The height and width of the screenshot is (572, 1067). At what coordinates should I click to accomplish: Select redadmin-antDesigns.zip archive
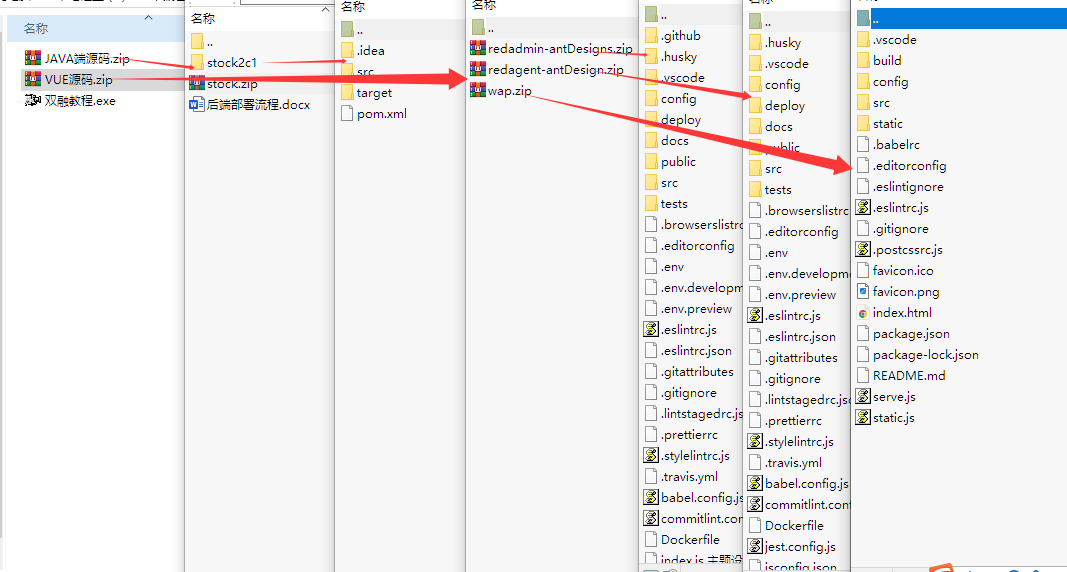[x=552, y=48]
